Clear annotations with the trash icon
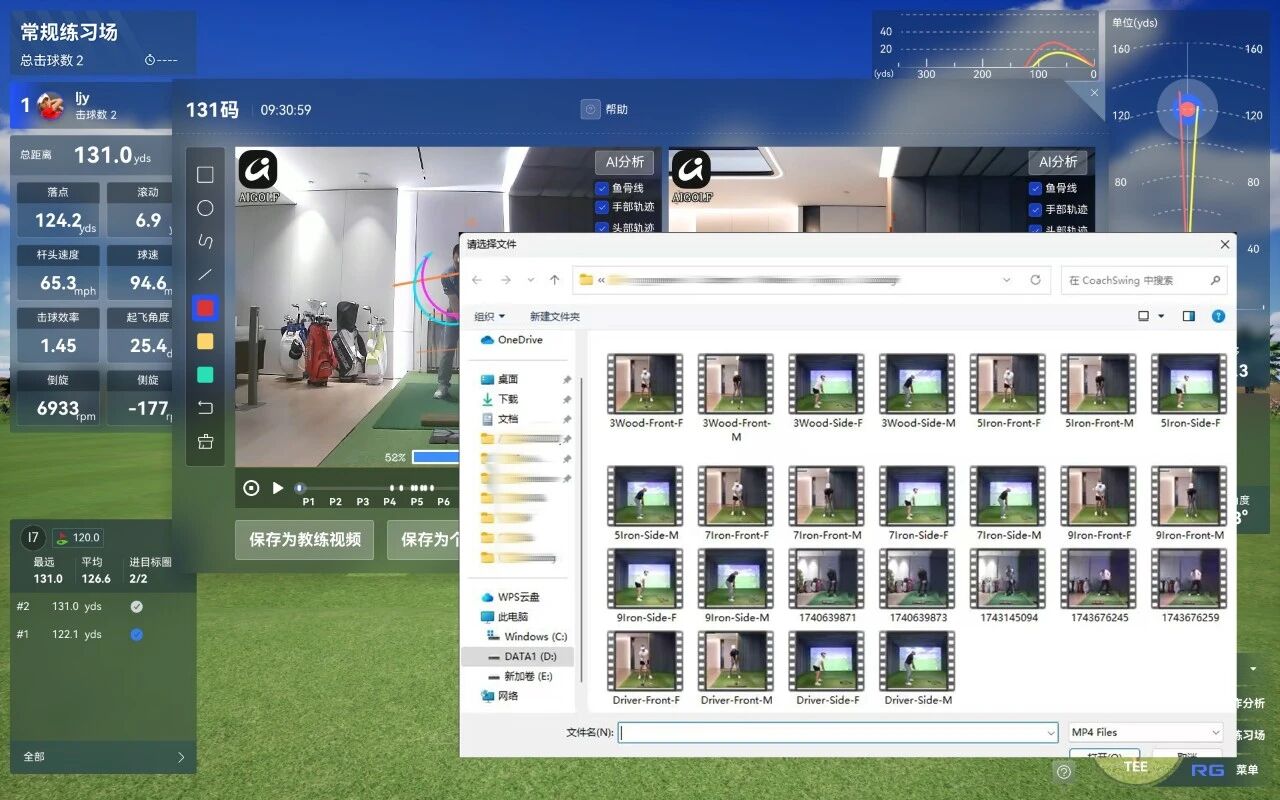1280x800 pixels. tap(205, 441)
